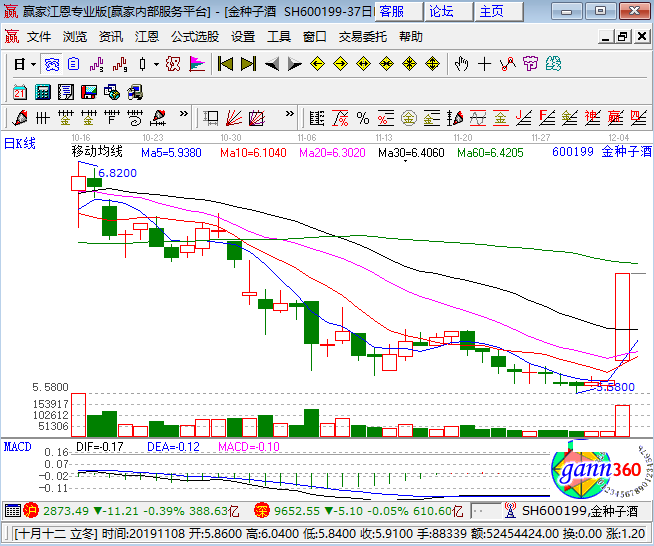
Task: Click the teal 线 toolbar icon
Action: pyautogui.click(x=553, y=64)
